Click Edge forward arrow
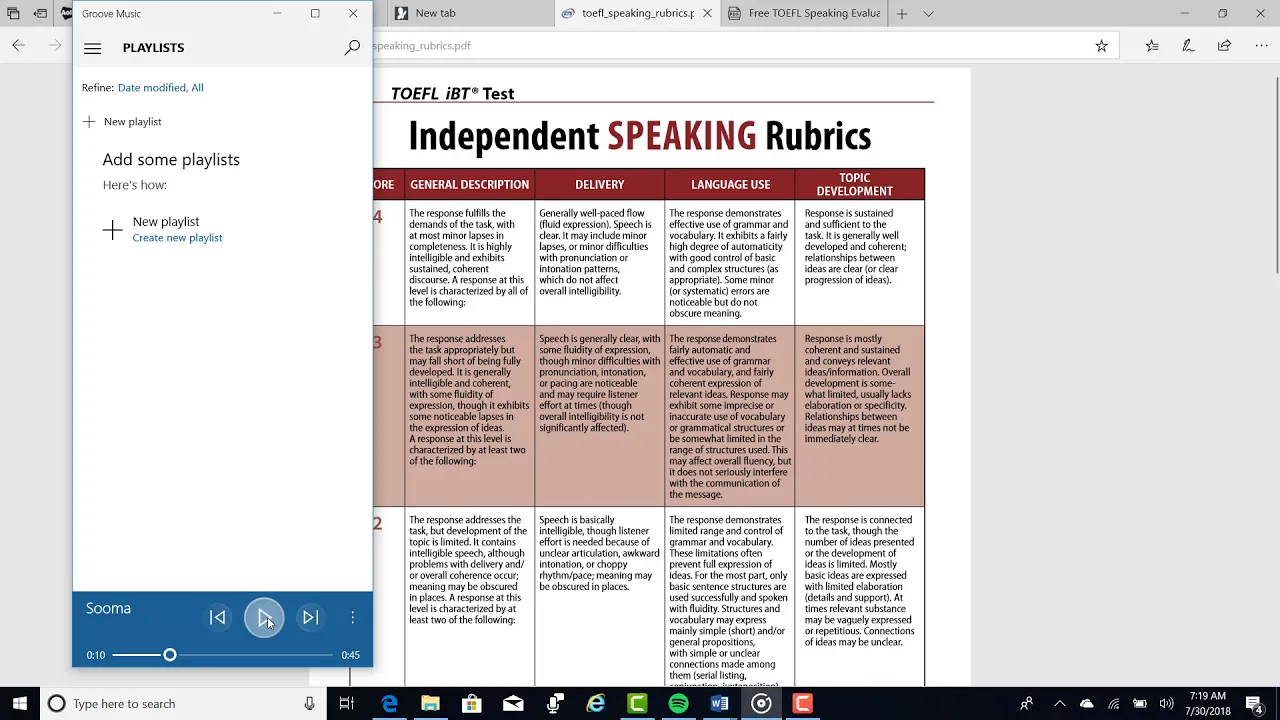This screenshot has height=720, width=1280. pos(55,45)
